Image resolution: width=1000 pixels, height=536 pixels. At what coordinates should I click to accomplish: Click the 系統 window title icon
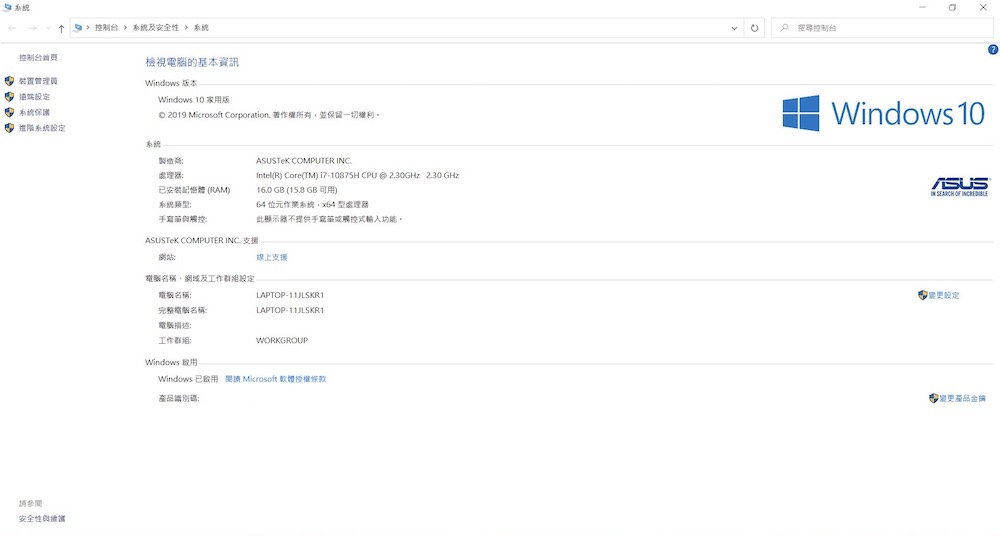7,8
